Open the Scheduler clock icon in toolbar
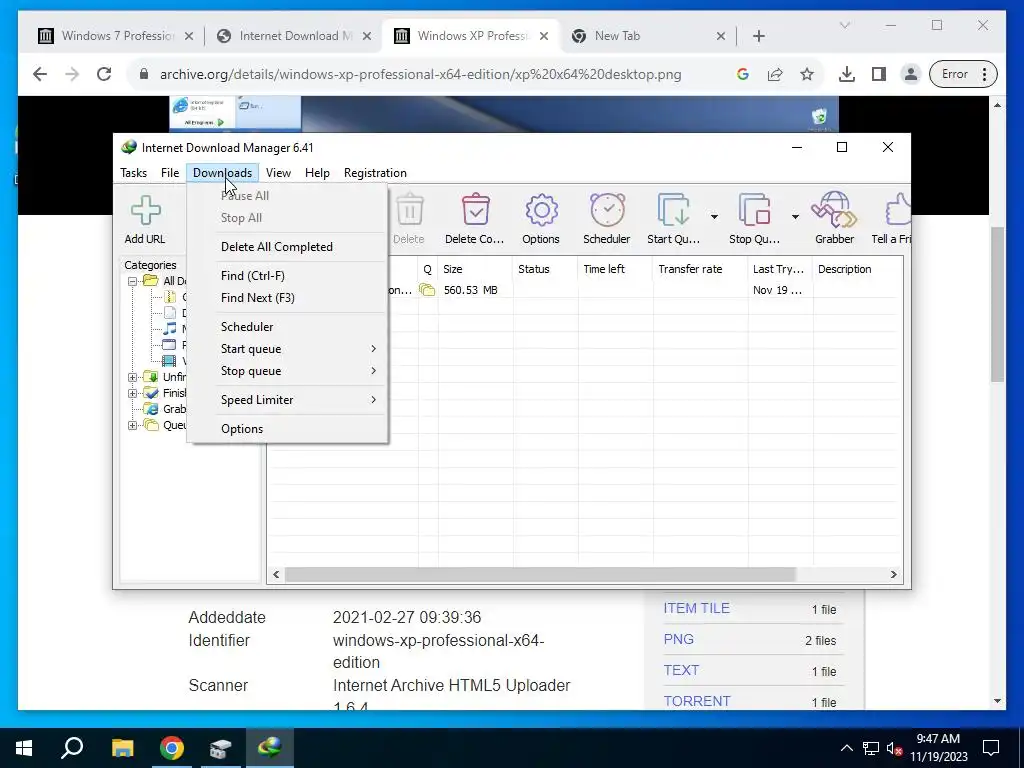 pyautogui.click(x=607, y=219)
